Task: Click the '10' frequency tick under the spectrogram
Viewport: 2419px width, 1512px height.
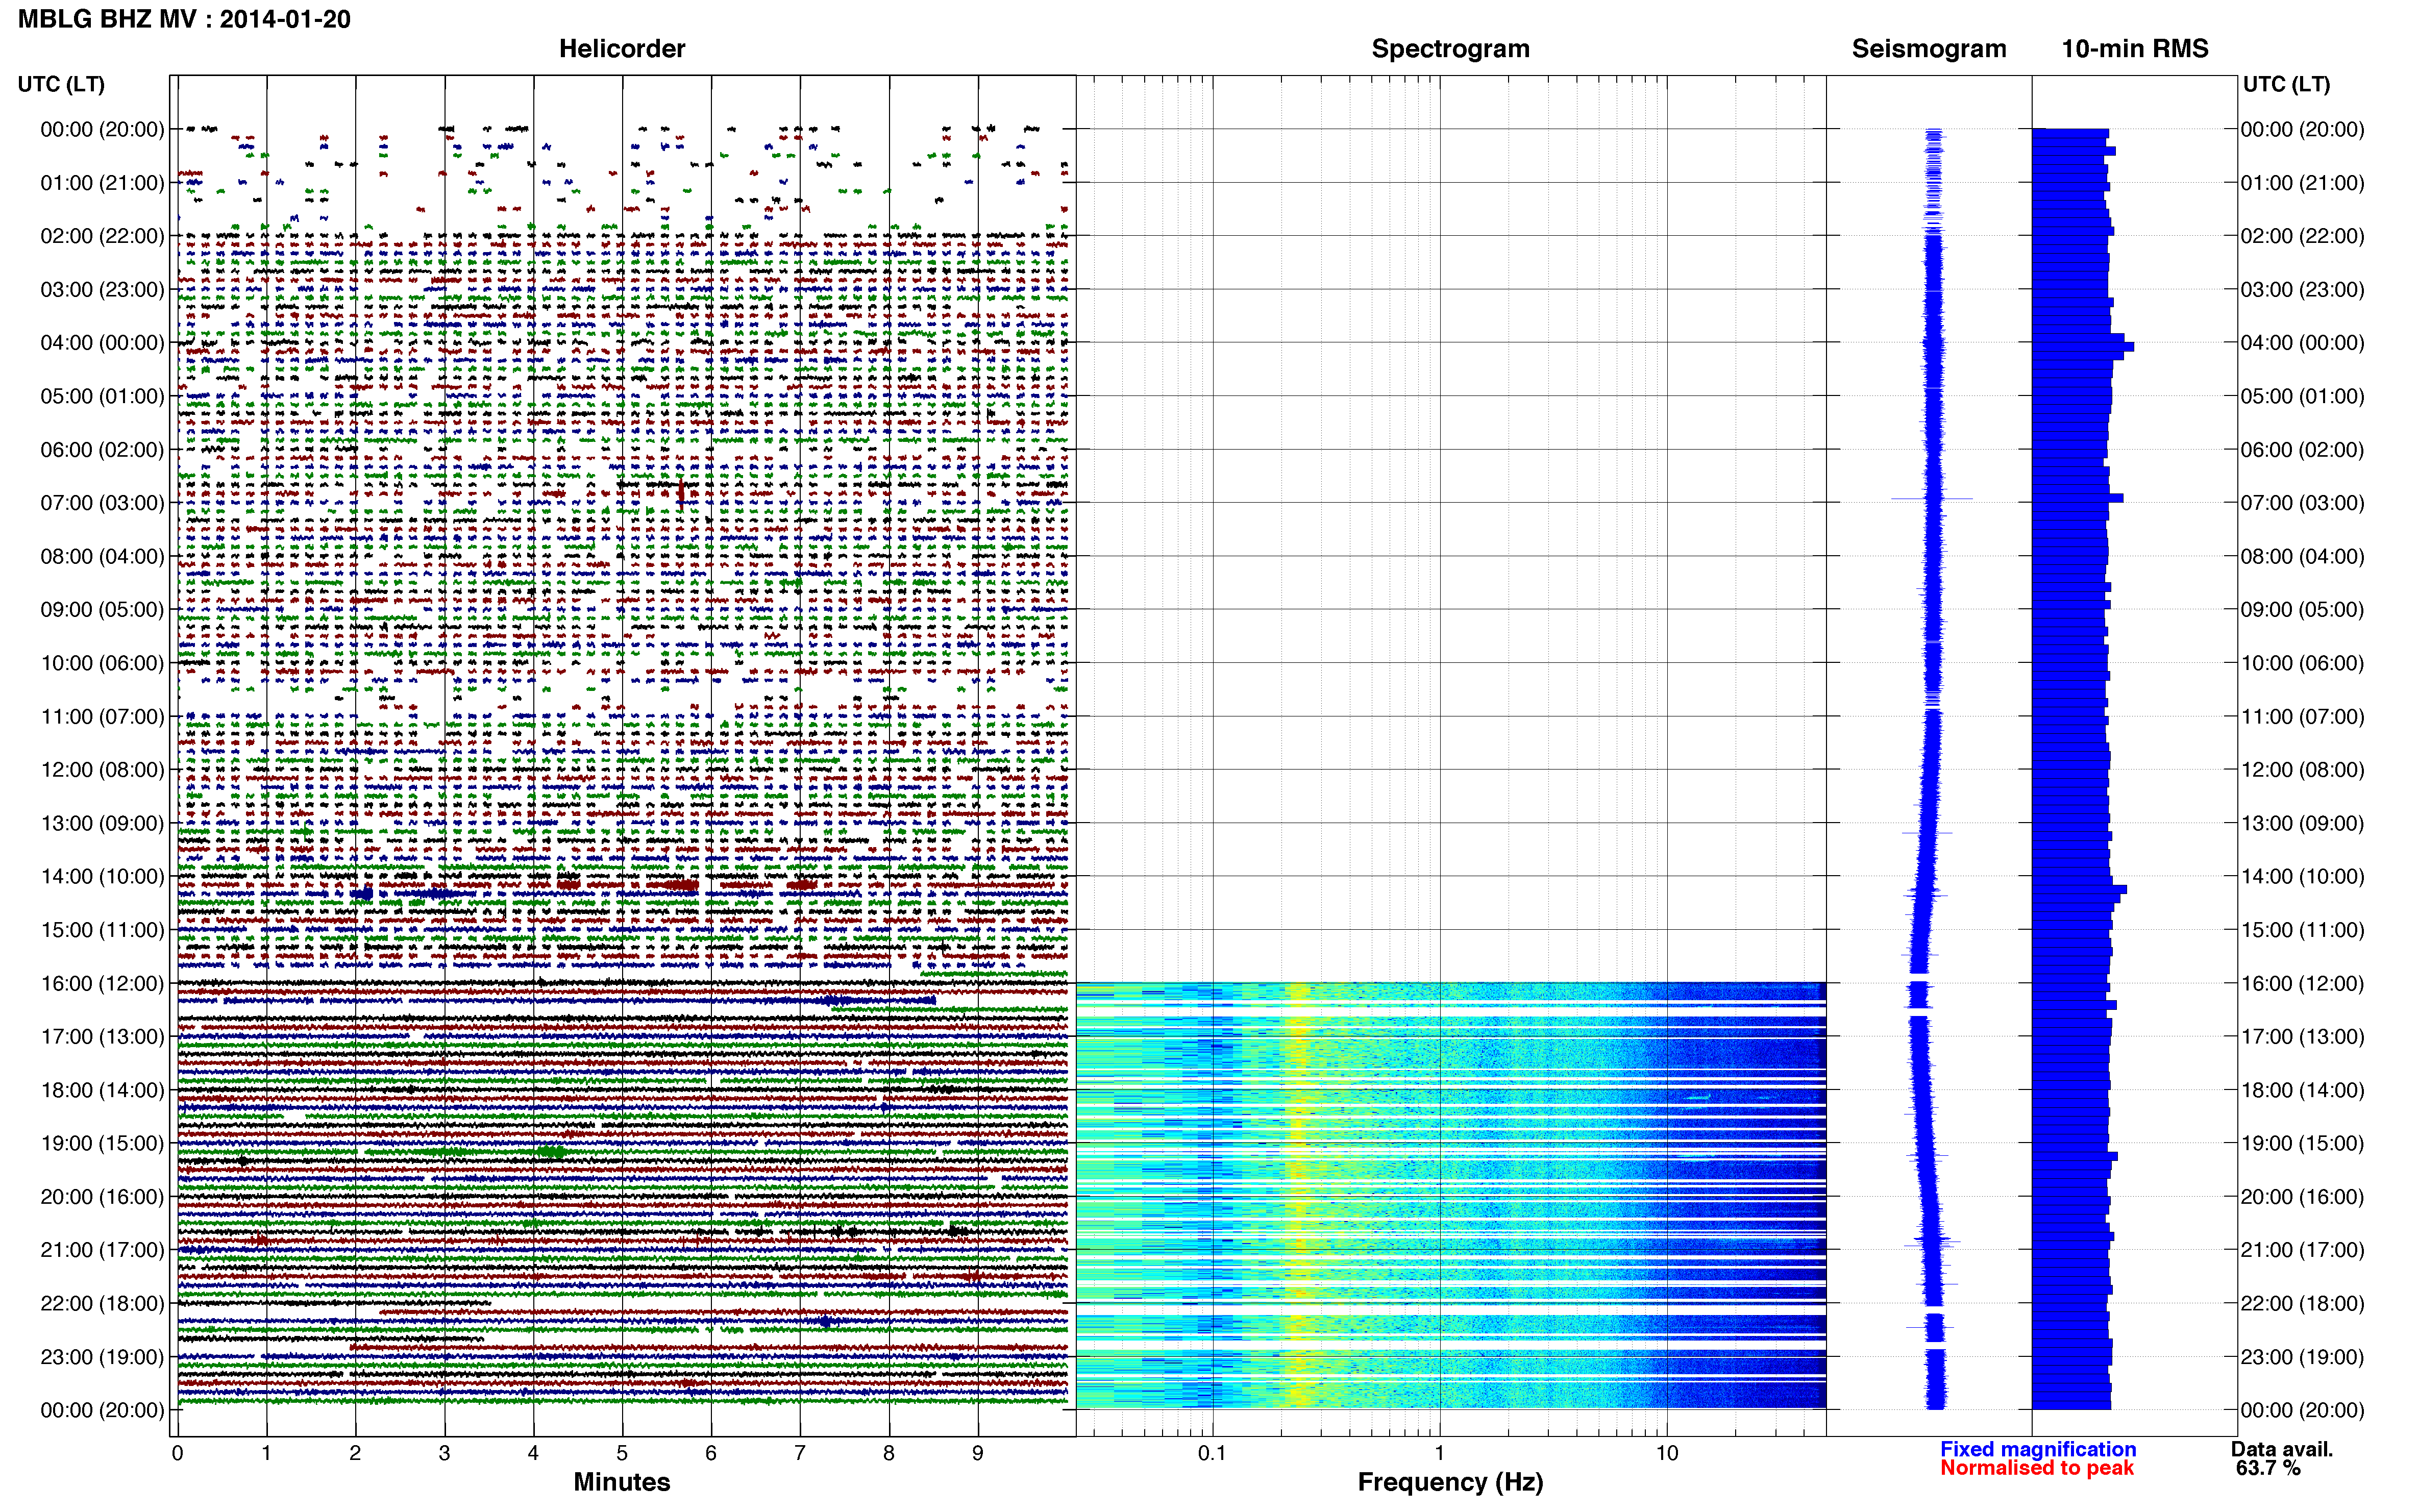Action: click(x=1667, y=1453)
